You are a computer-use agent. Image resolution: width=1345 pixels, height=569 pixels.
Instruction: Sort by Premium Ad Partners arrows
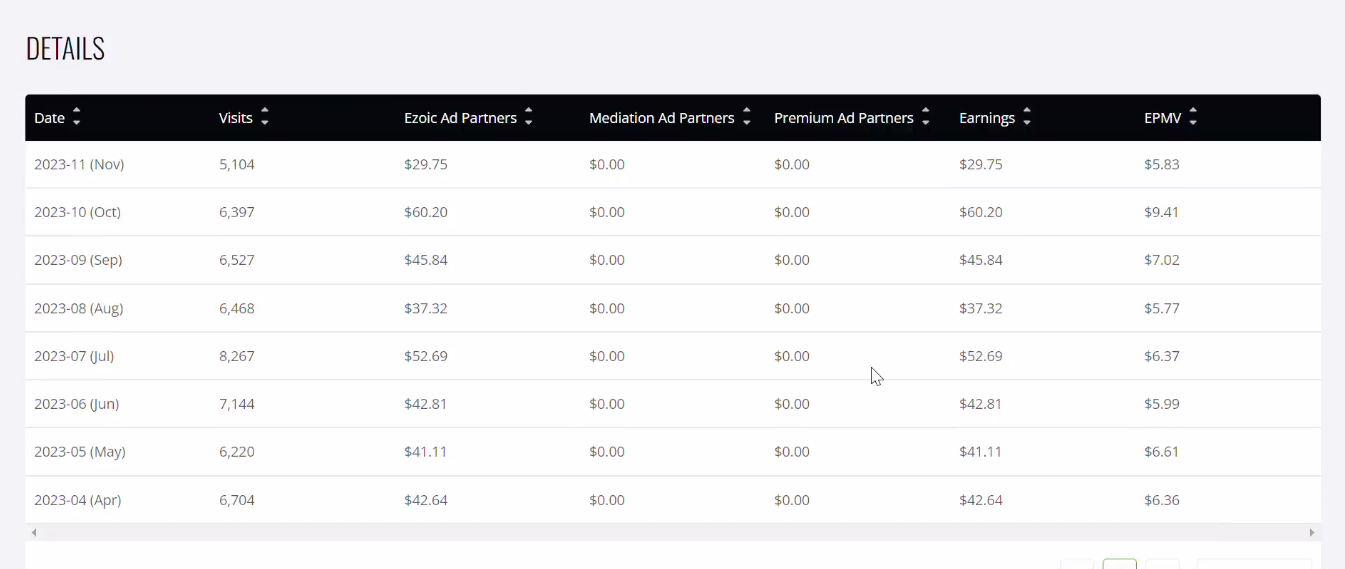(x=925, y=118)
